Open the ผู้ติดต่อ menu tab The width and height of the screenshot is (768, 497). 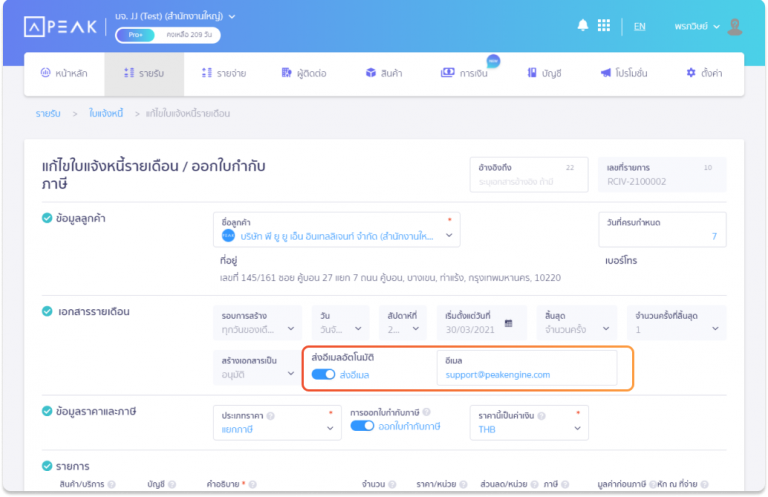304,73
